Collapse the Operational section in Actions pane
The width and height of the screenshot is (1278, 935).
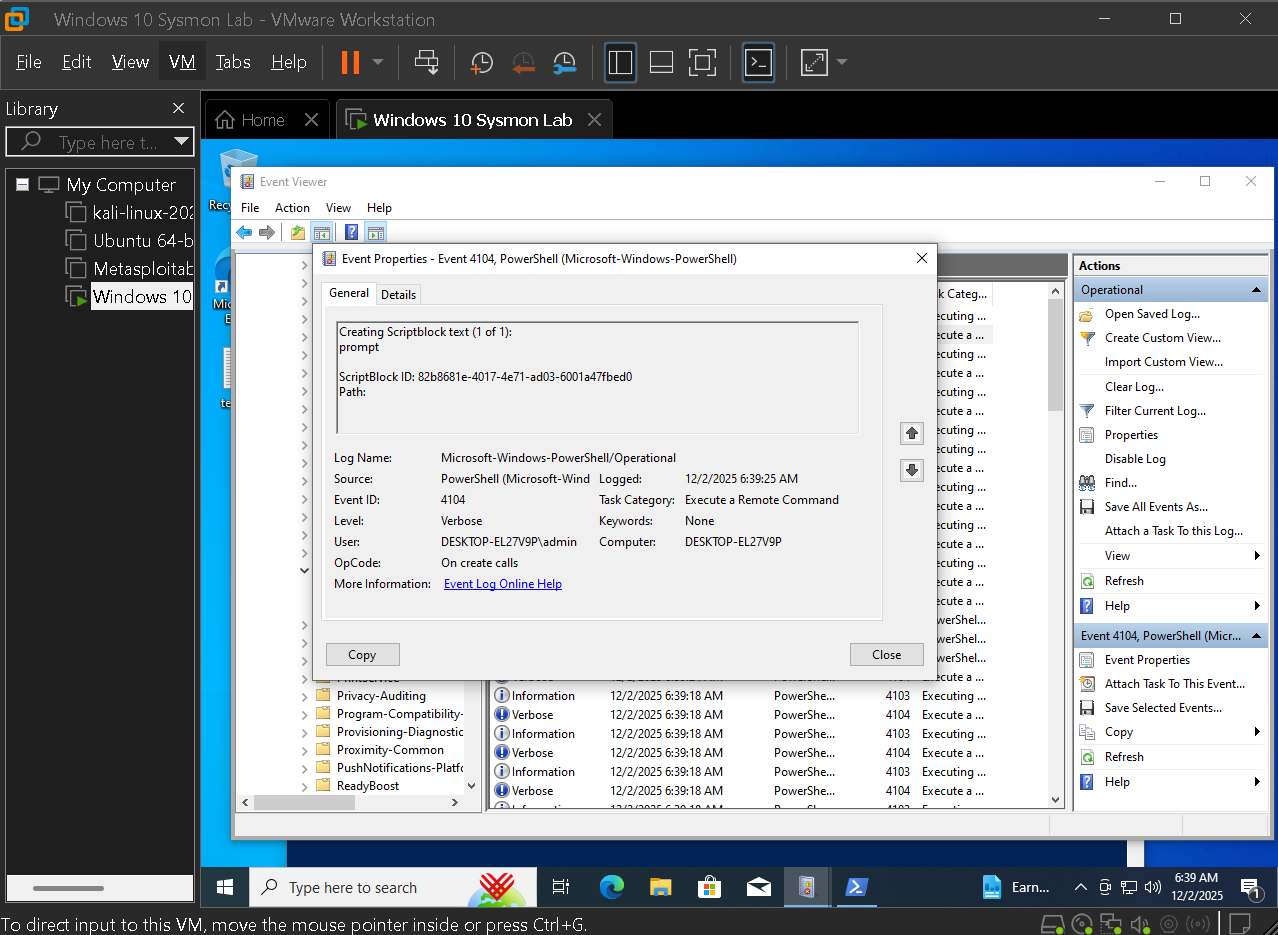1258,289
